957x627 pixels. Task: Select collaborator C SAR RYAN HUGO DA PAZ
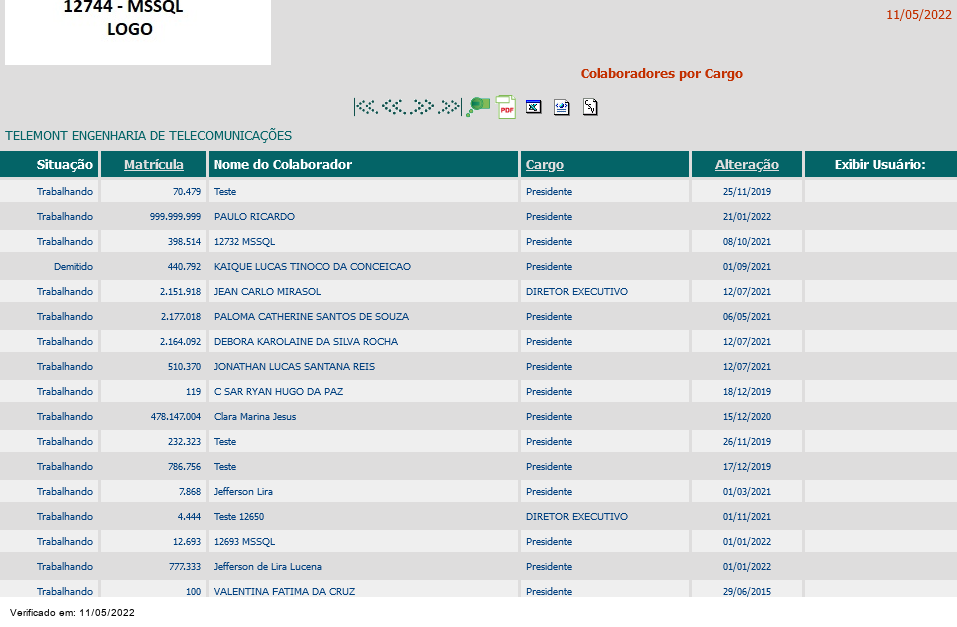[278, 392]
